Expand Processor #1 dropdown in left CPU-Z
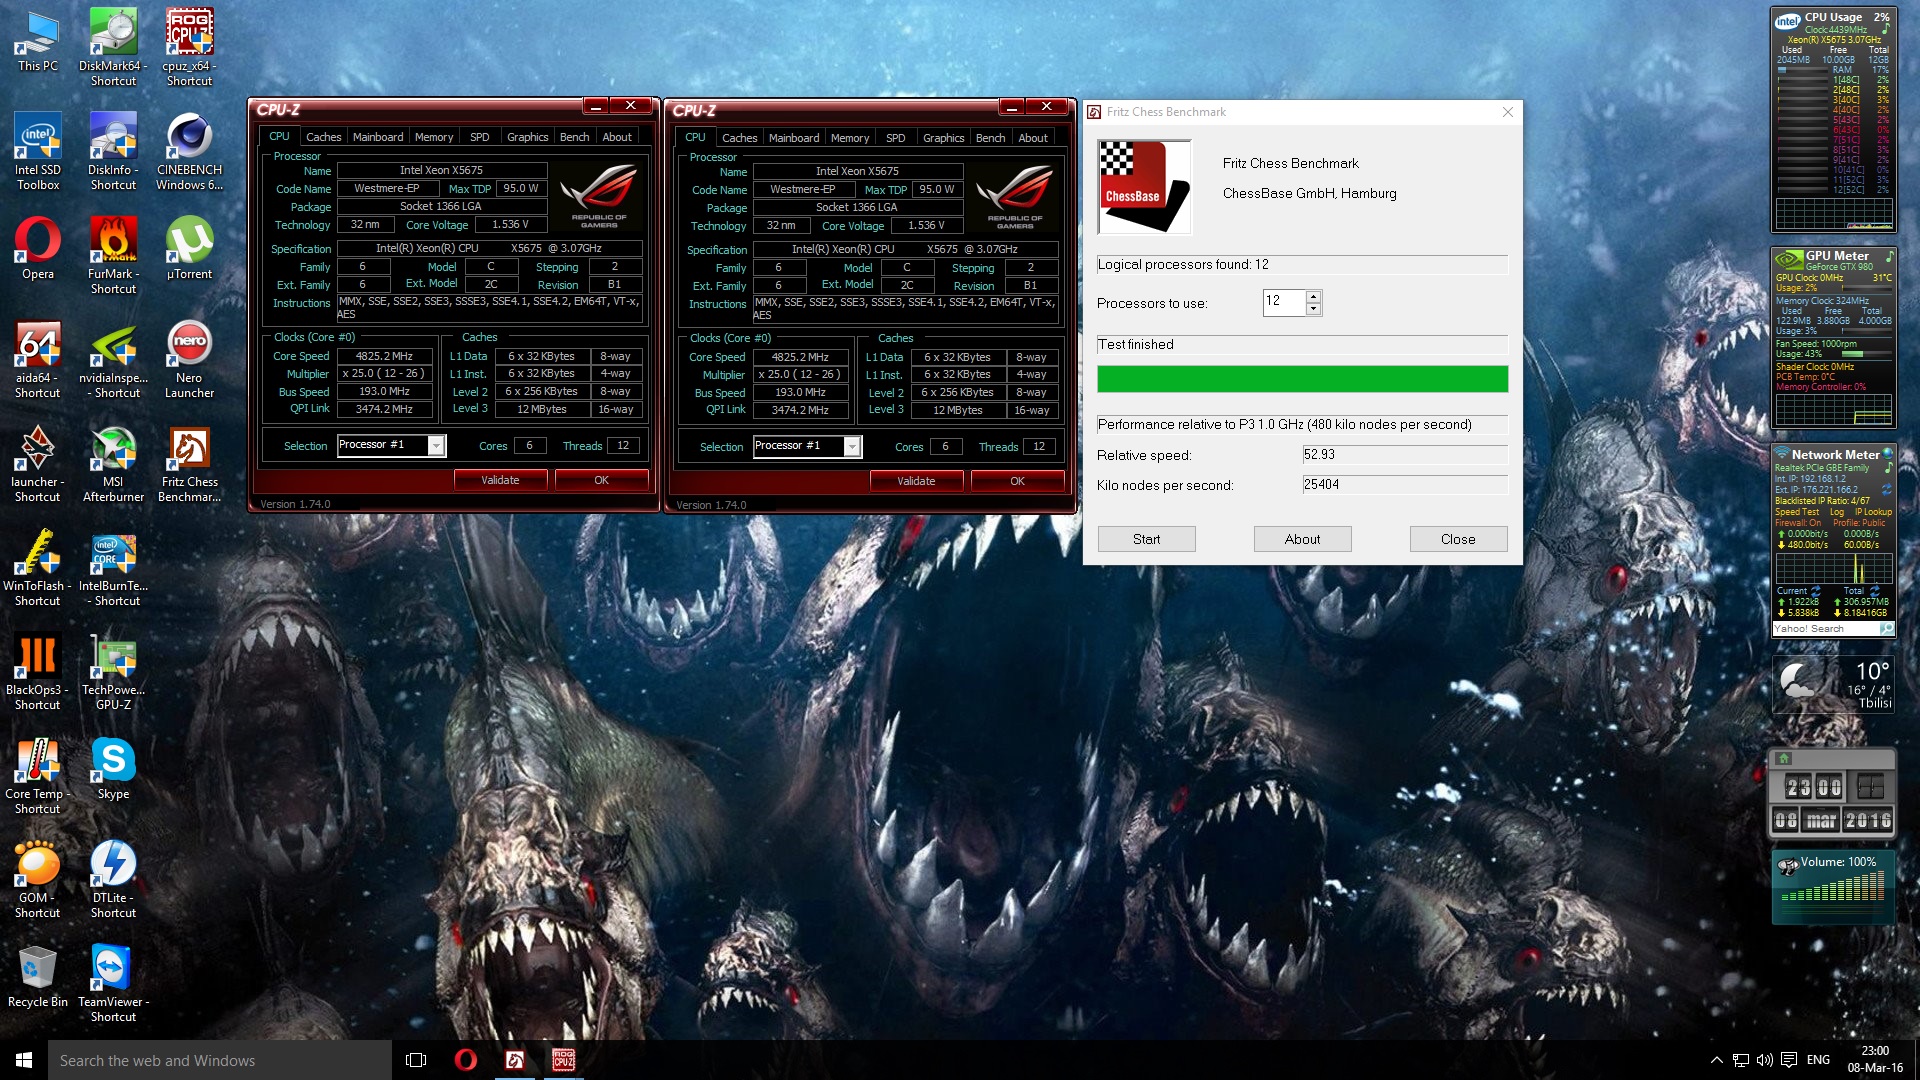 point(436,446)
